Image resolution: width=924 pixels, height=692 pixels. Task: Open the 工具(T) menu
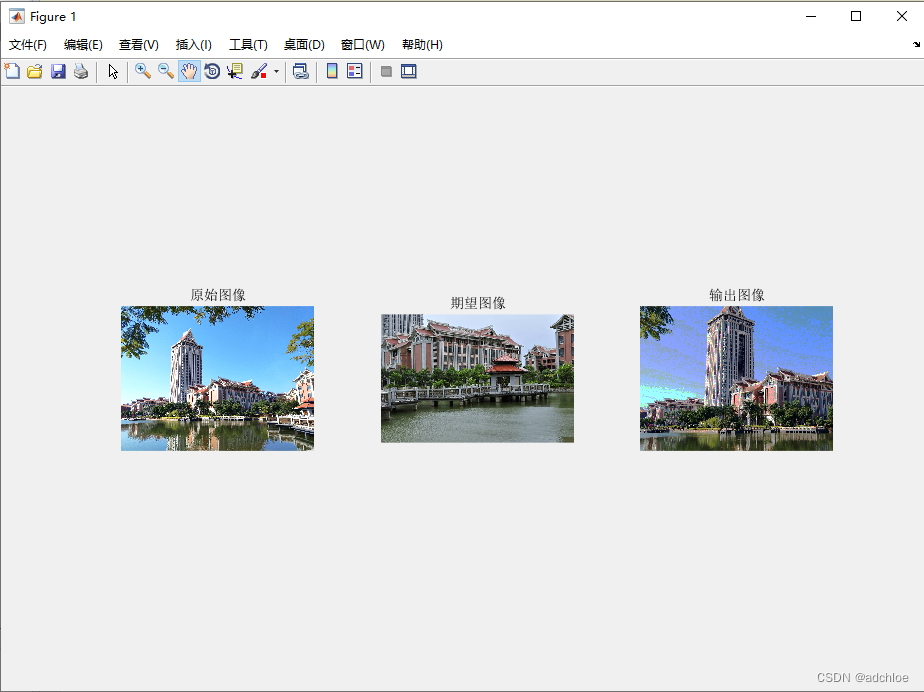point(248,45)
